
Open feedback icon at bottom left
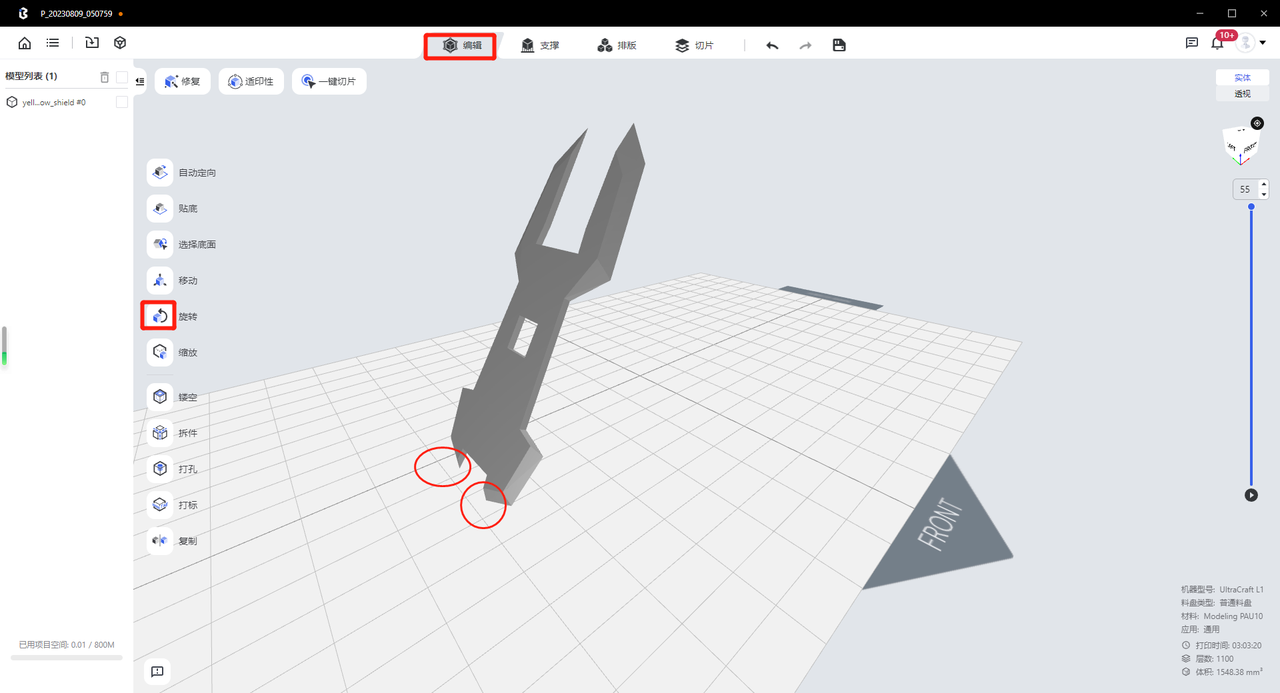[x=157, y=672]
